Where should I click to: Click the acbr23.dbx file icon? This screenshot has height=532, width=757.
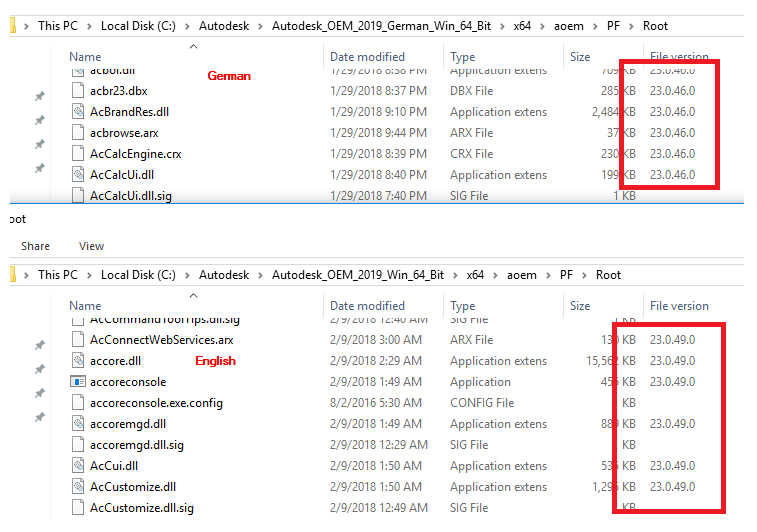click(78, 90)
